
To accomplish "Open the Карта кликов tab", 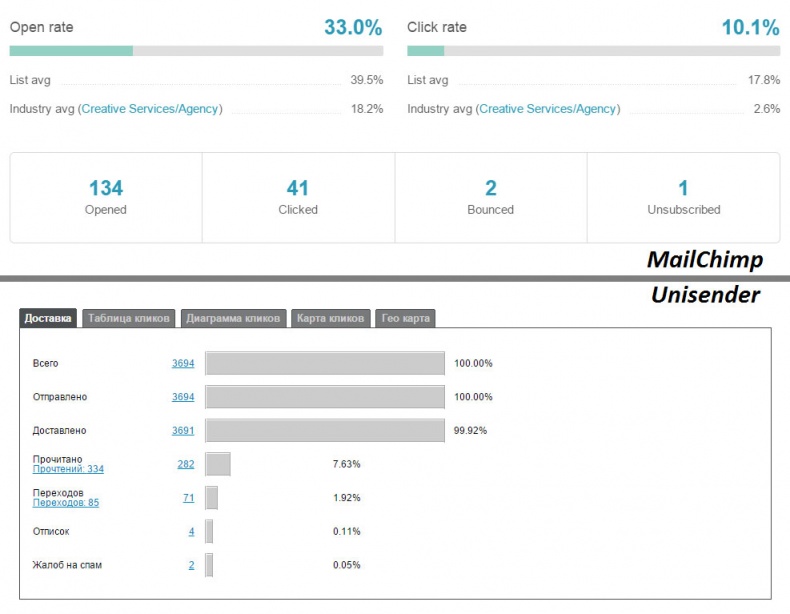I will (330, 318).
